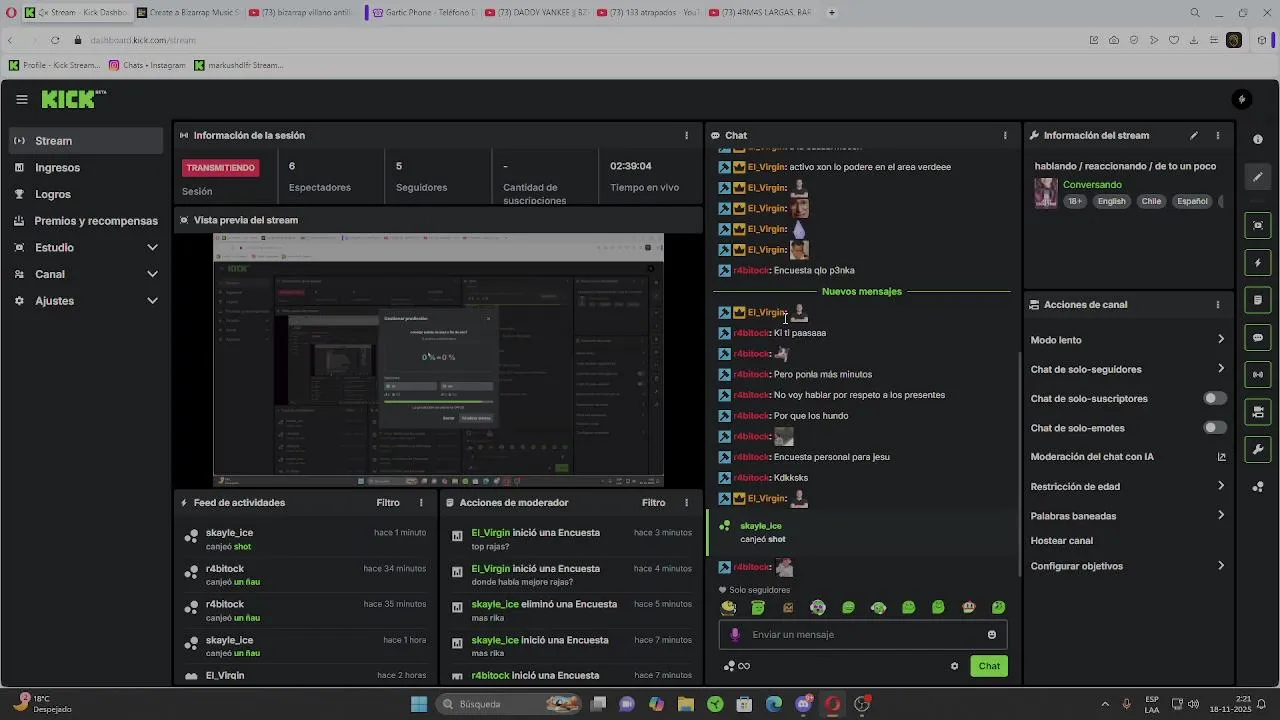This screenshot has height=720, width=1280.
Task: Select the broadcast signal widget icon in the right sidebar
Action: (1258, 375)
